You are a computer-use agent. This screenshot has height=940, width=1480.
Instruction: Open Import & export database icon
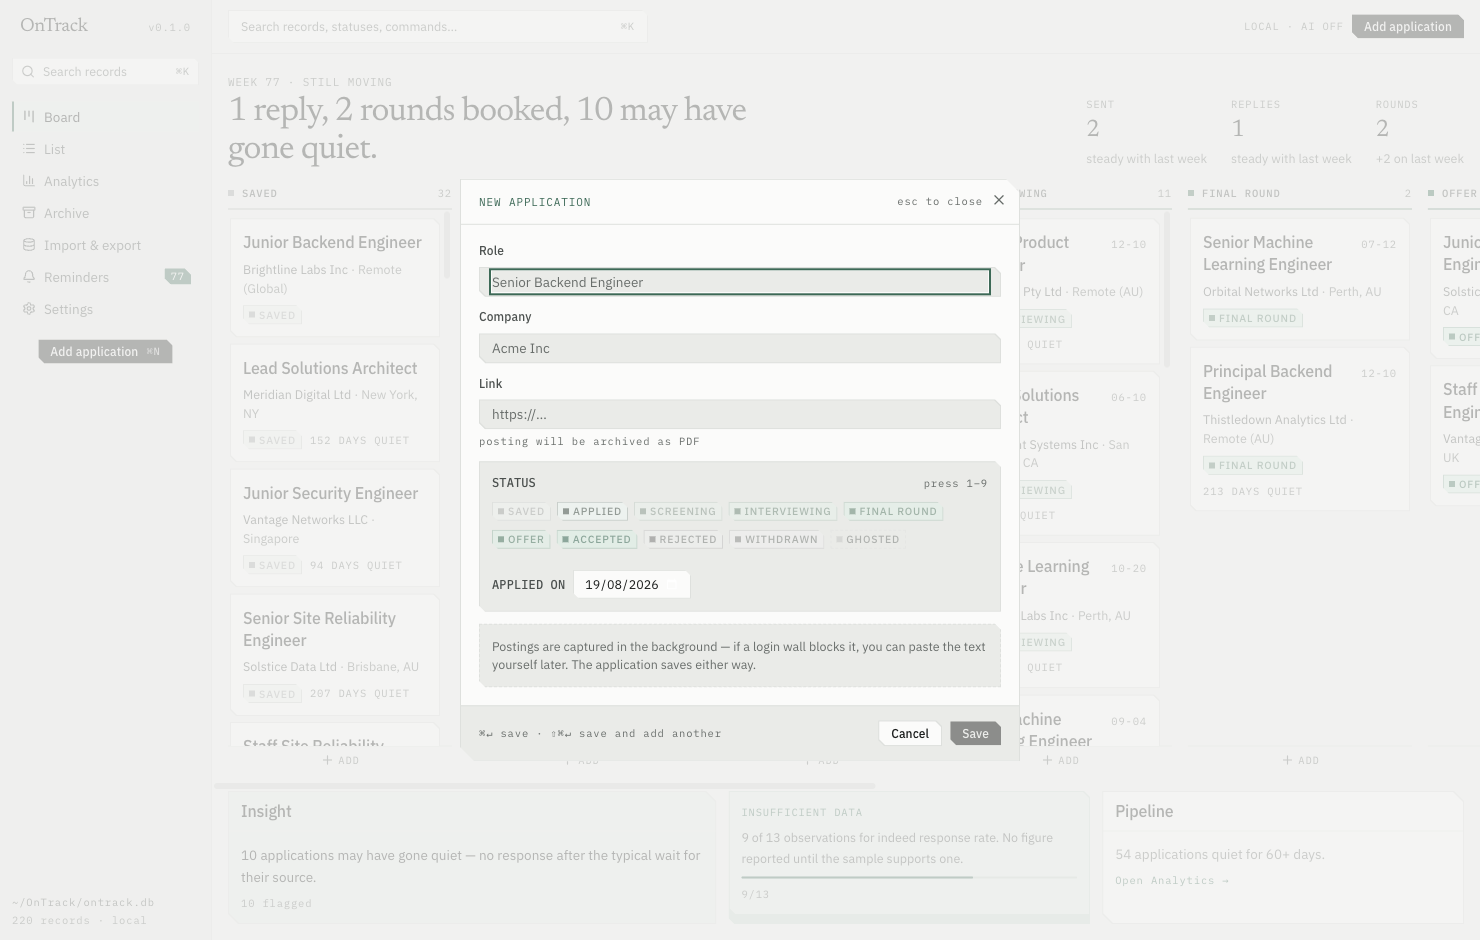[x=29, y=245]
